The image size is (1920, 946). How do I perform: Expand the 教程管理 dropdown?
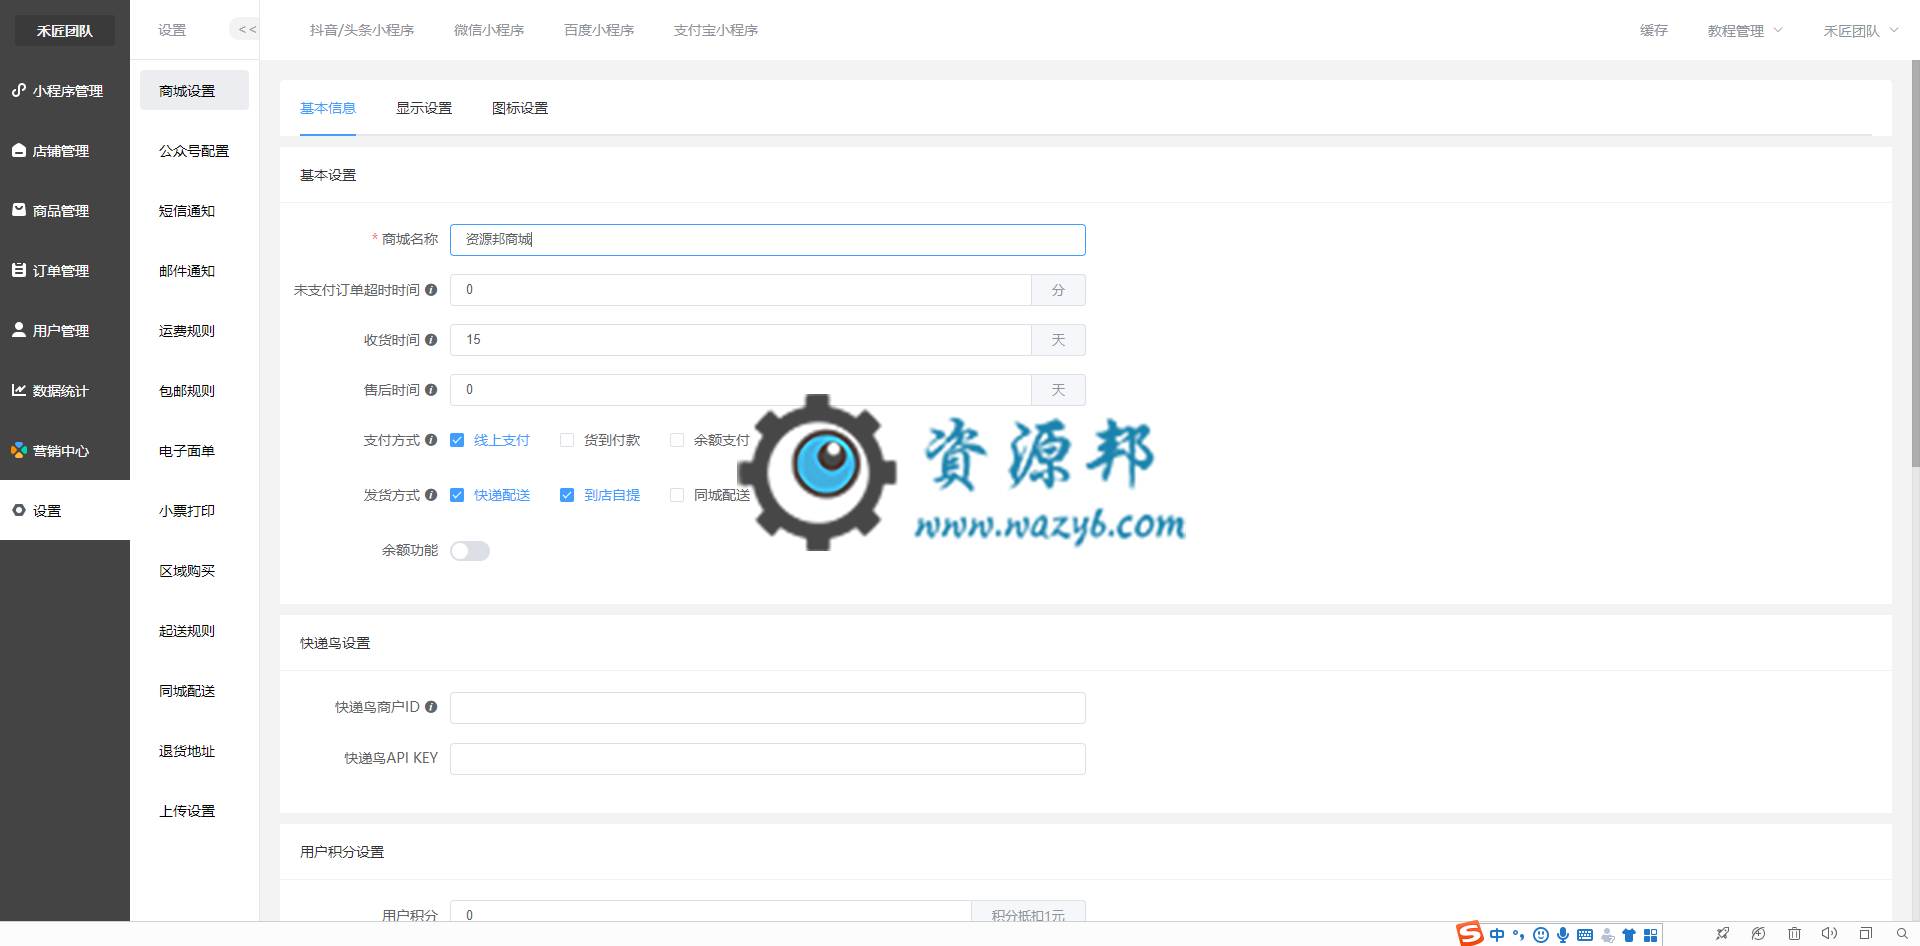point(1745,31)
